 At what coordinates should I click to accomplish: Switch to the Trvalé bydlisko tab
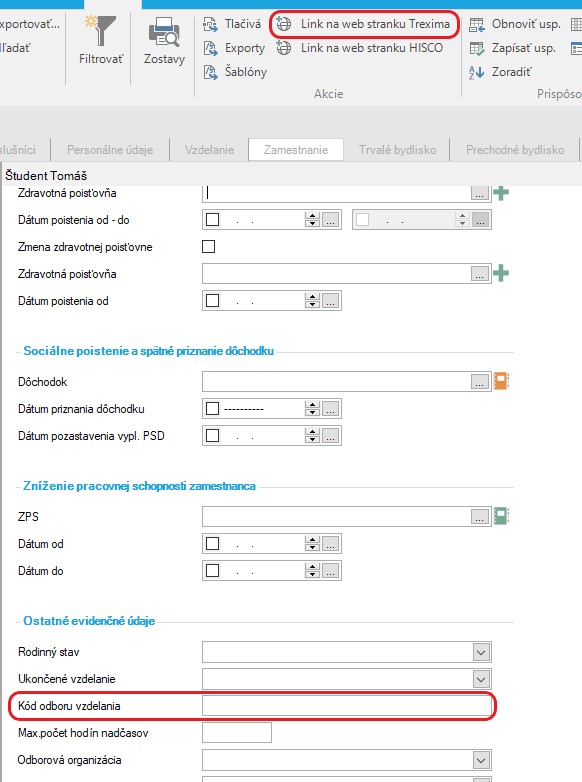[x=397, y=150]
